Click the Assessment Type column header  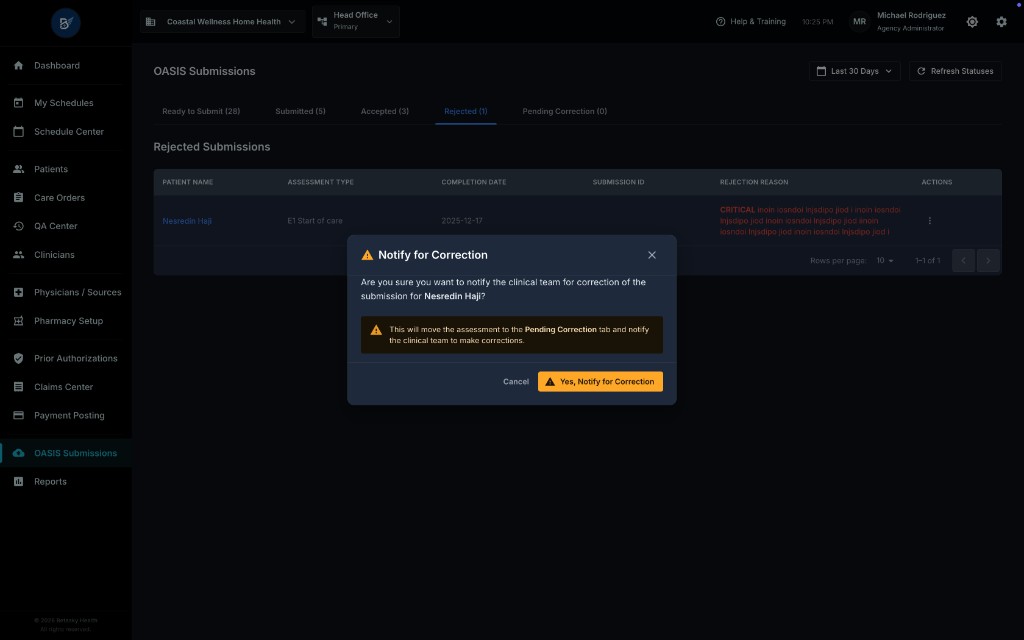(x=321, y=182)
